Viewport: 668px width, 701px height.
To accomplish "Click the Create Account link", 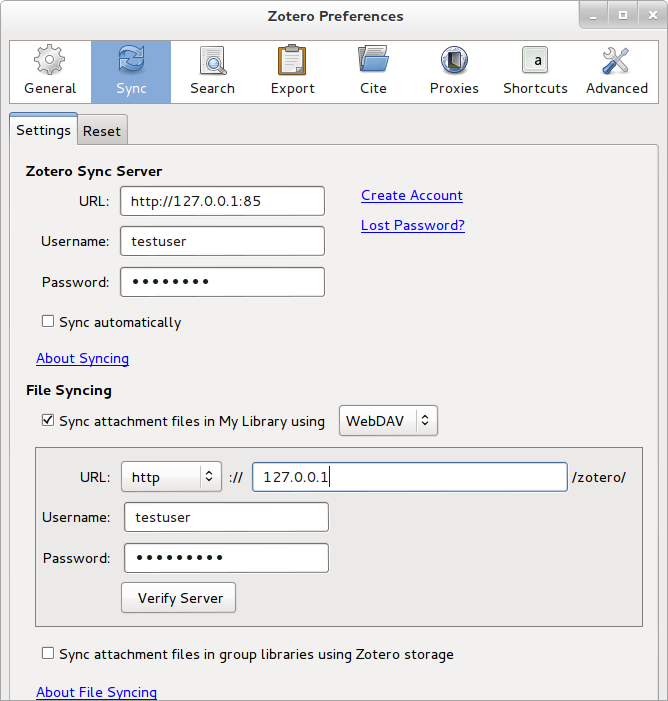I will click(412, 195).
